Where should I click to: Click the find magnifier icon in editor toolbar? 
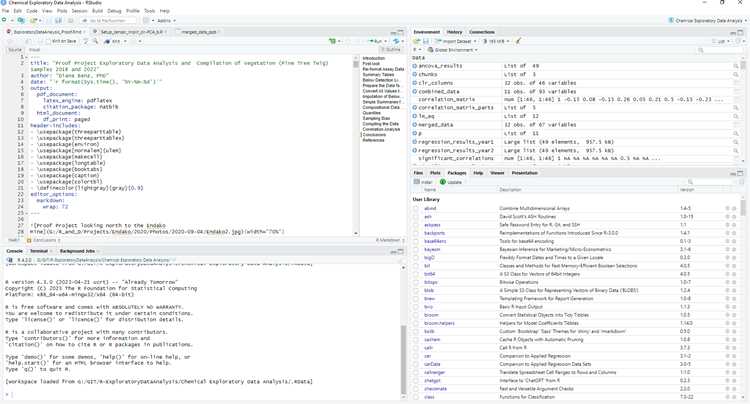(x=95, y=41)
